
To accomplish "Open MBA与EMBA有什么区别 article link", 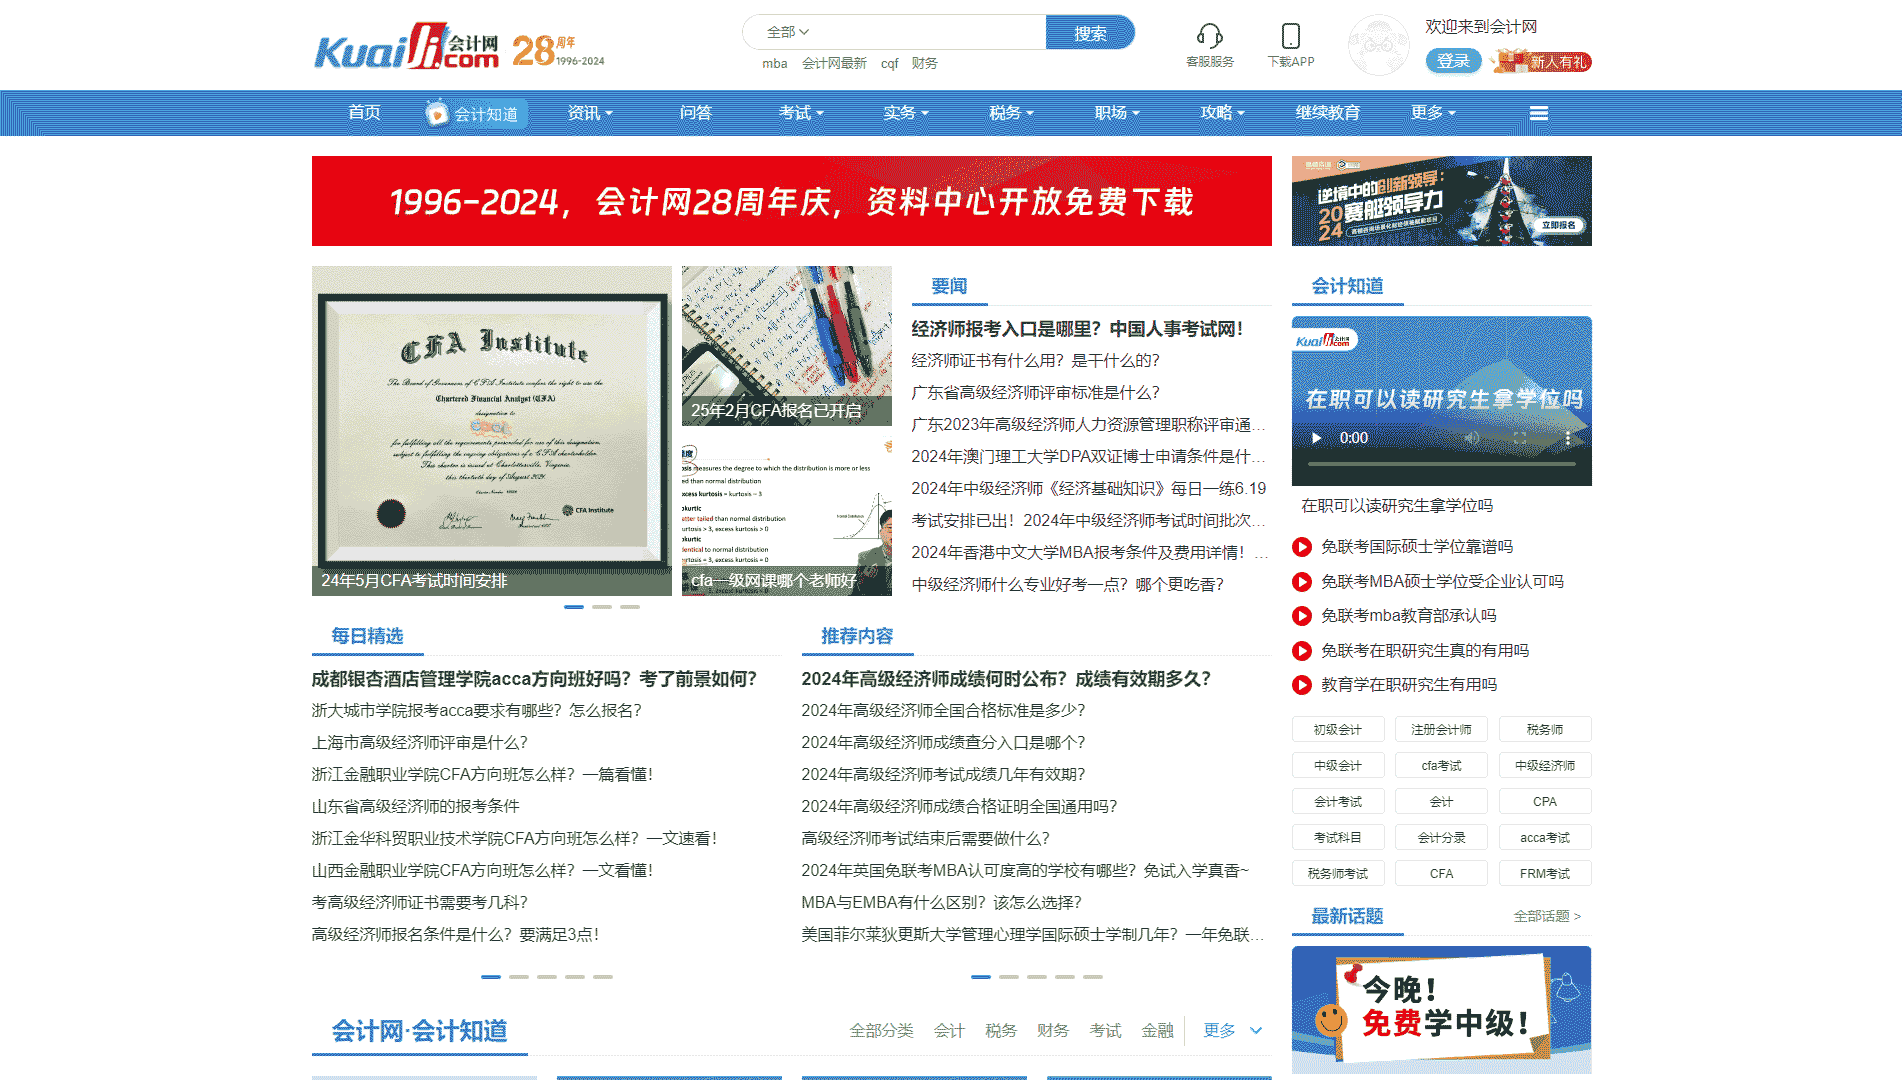I will pos(941,903).
